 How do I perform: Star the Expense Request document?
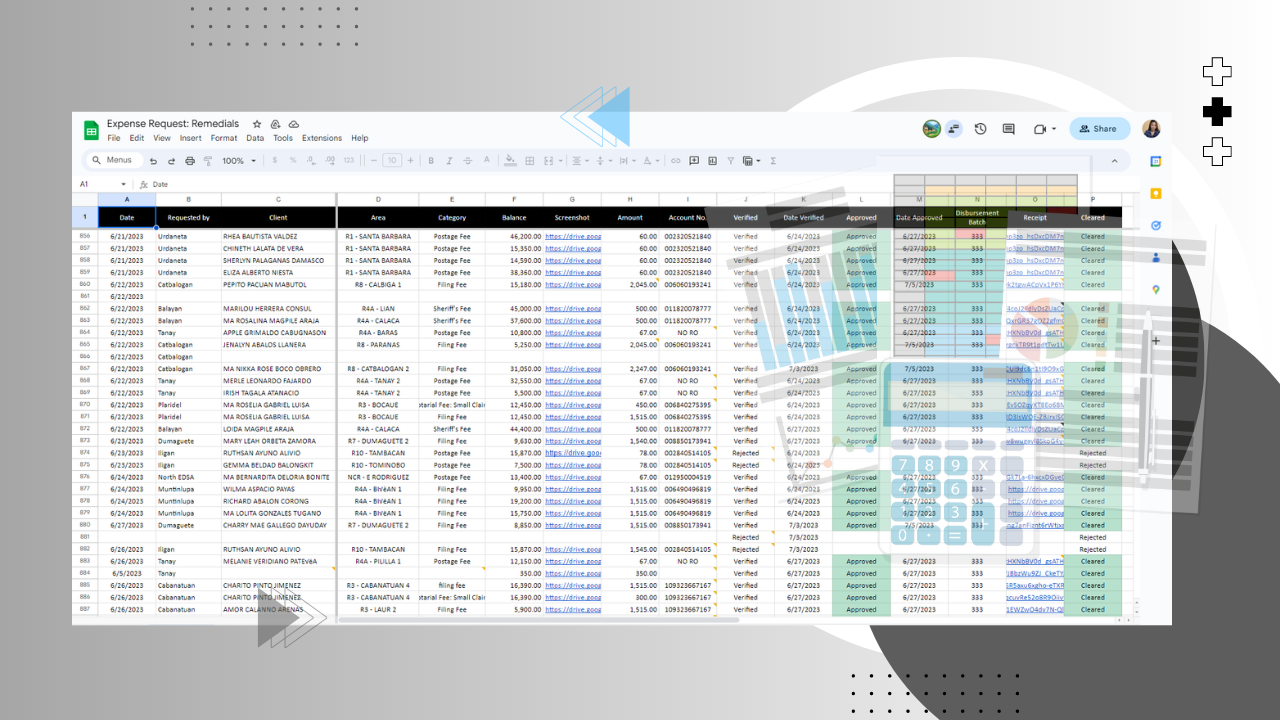257,124
